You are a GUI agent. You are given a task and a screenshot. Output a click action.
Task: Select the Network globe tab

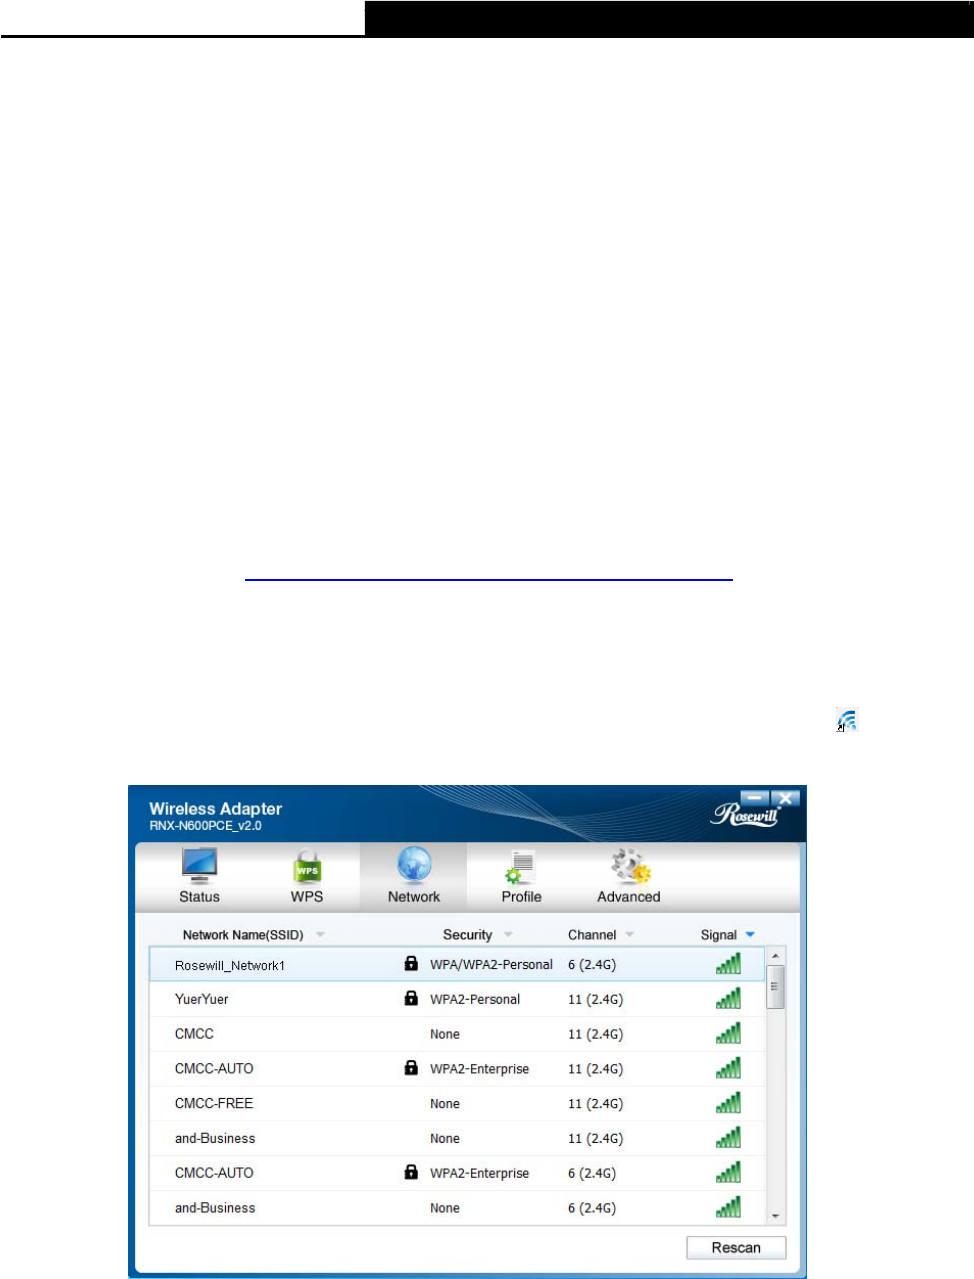413,876
